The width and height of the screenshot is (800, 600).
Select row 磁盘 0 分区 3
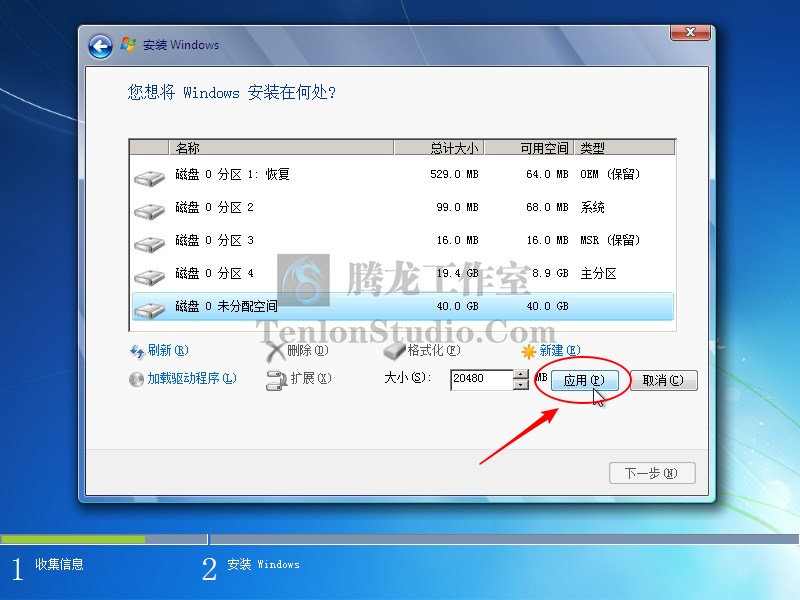coord(403,240)
